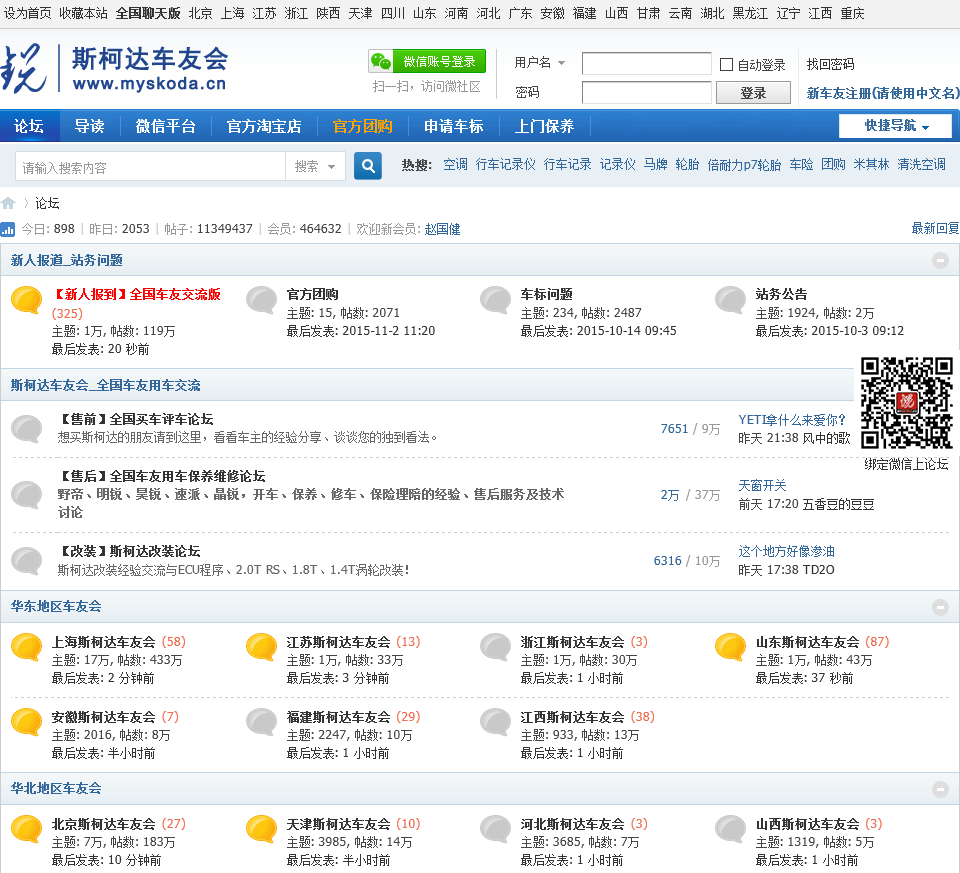Click the 用户名 input field
This screenshot has width=960, height=873.
[x=647, y=63]
